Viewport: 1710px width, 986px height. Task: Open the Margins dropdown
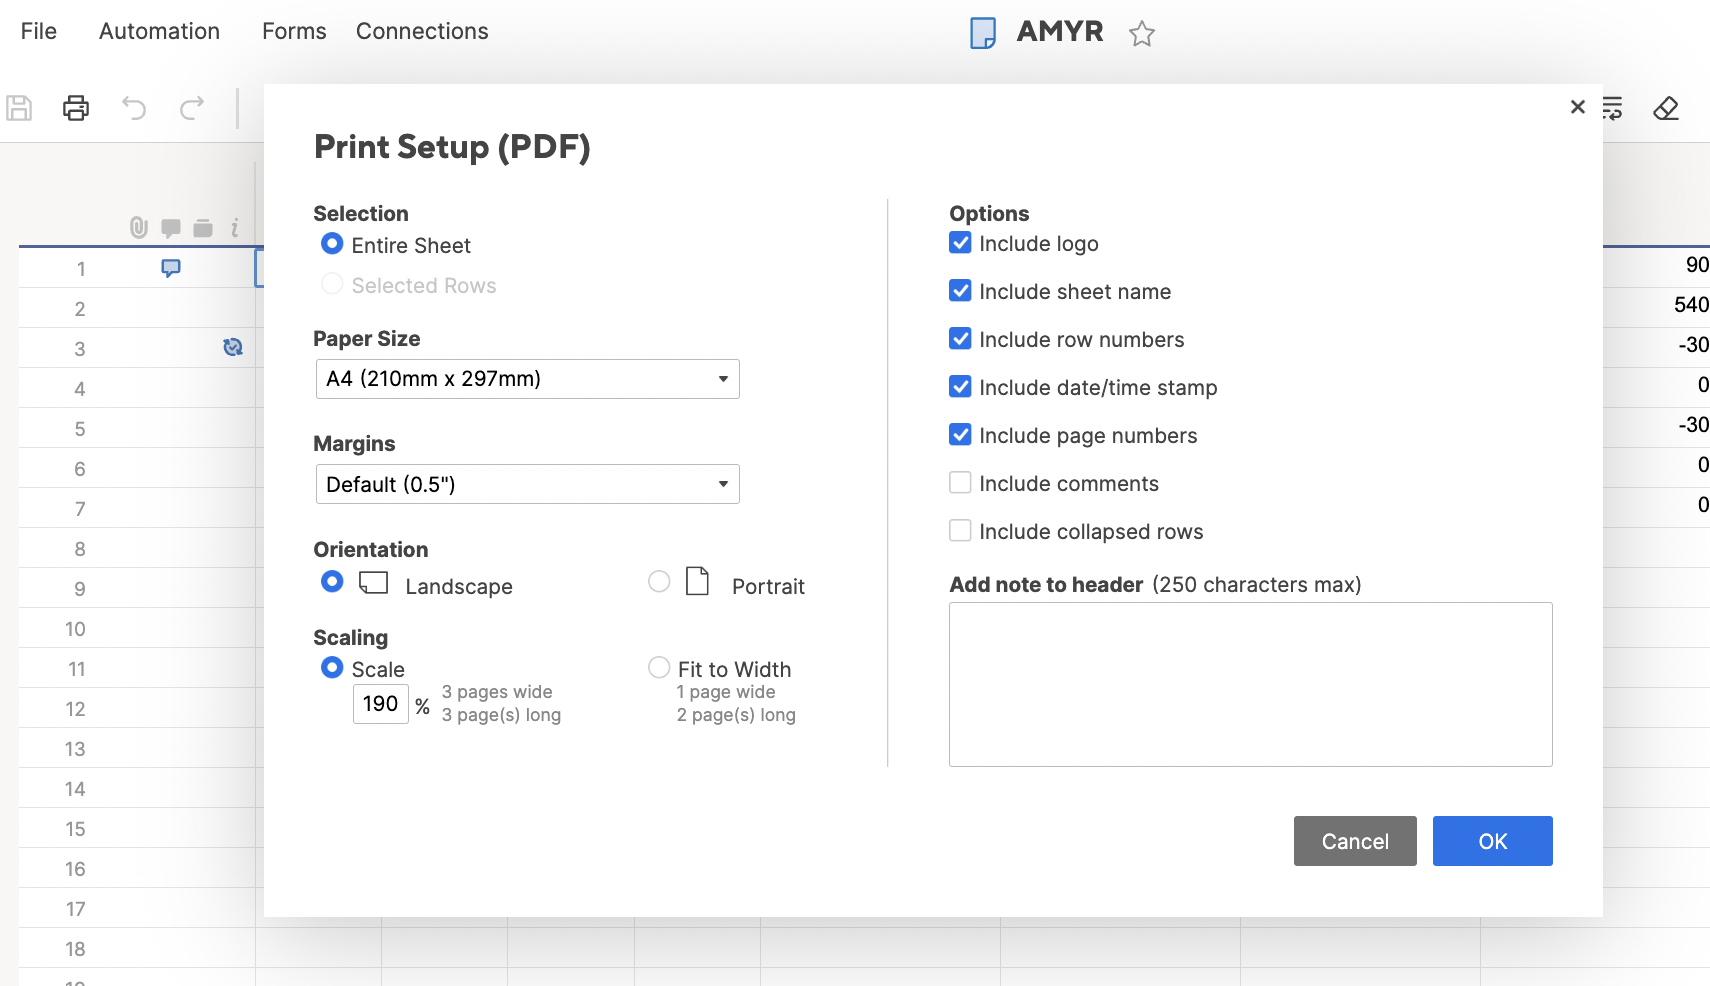[528, 484]
